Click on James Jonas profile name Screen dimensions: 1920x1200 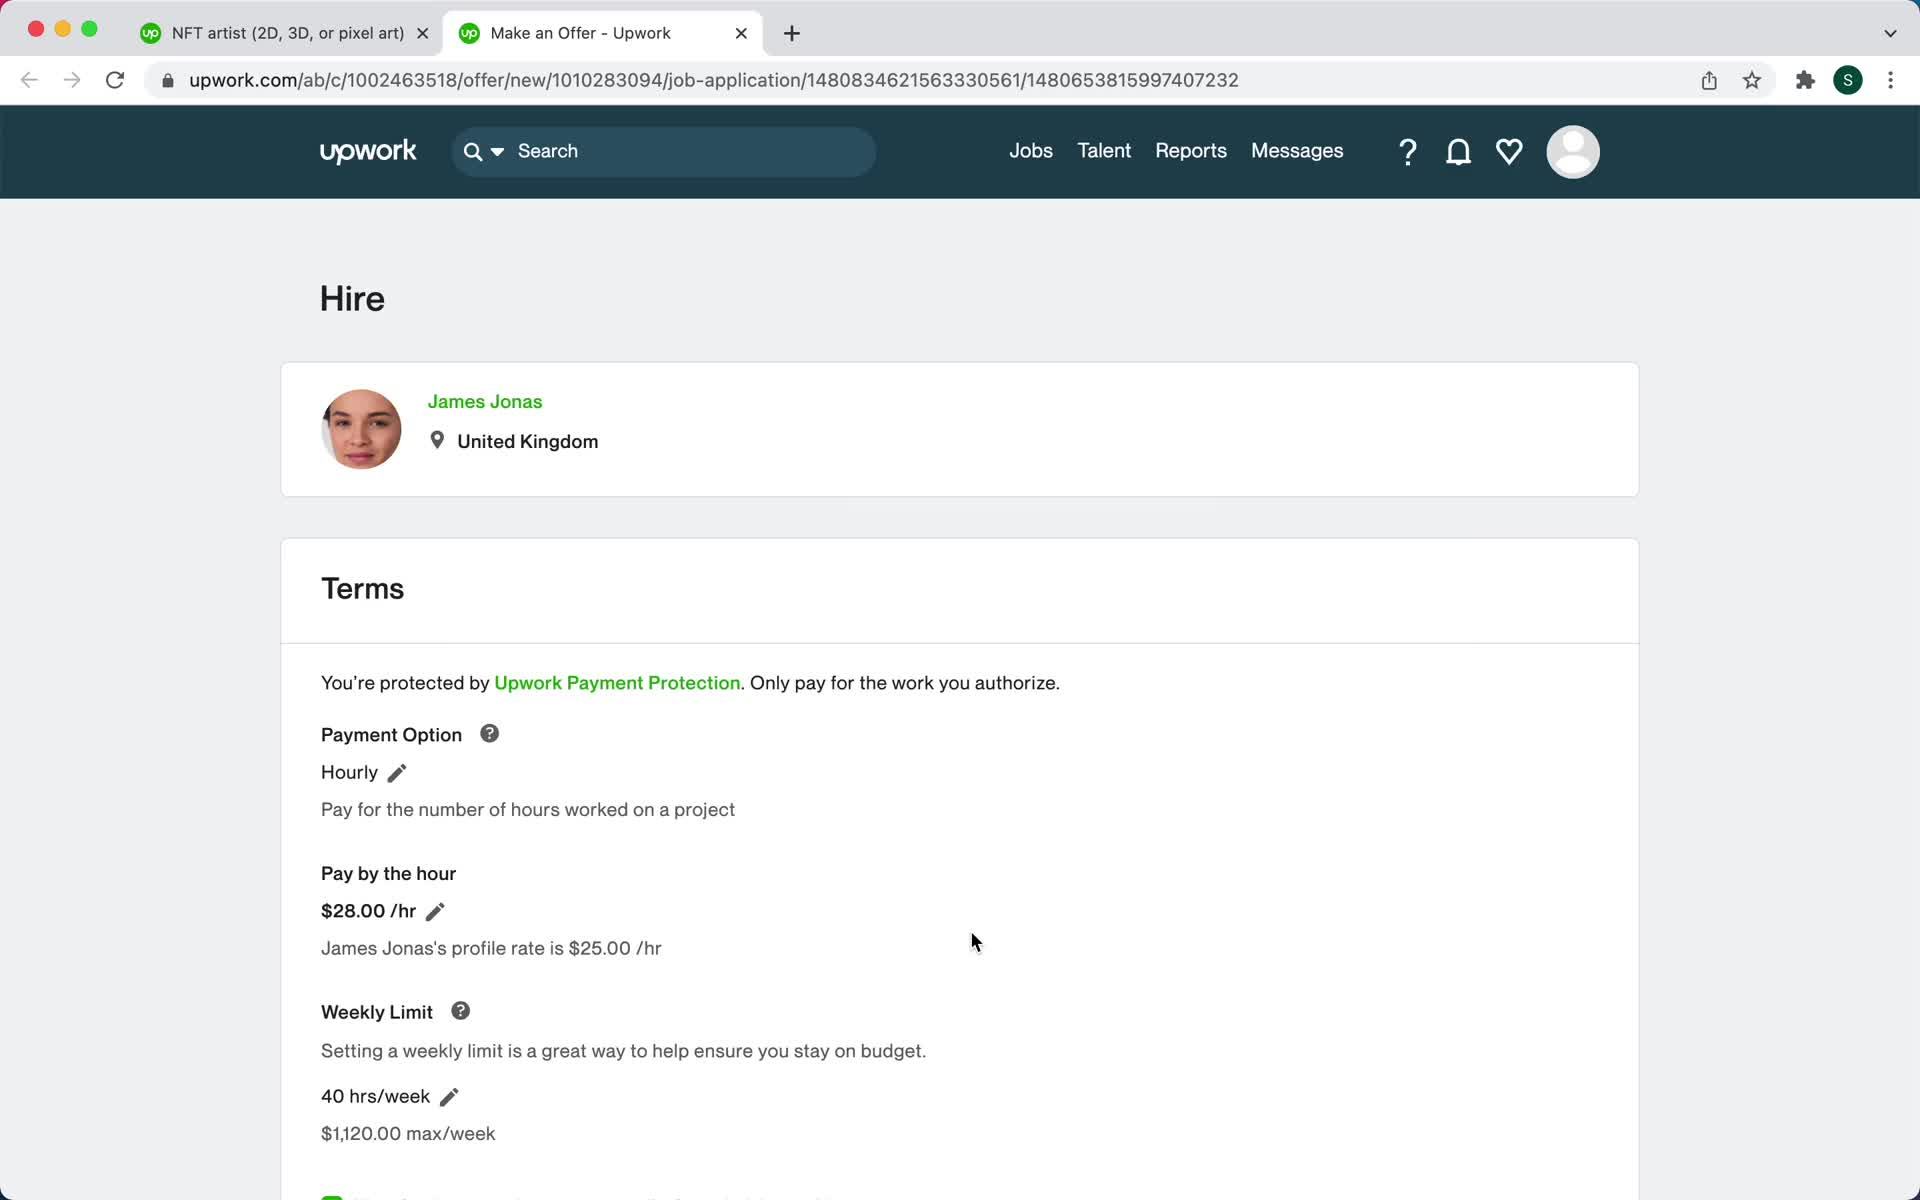[485, 401]
